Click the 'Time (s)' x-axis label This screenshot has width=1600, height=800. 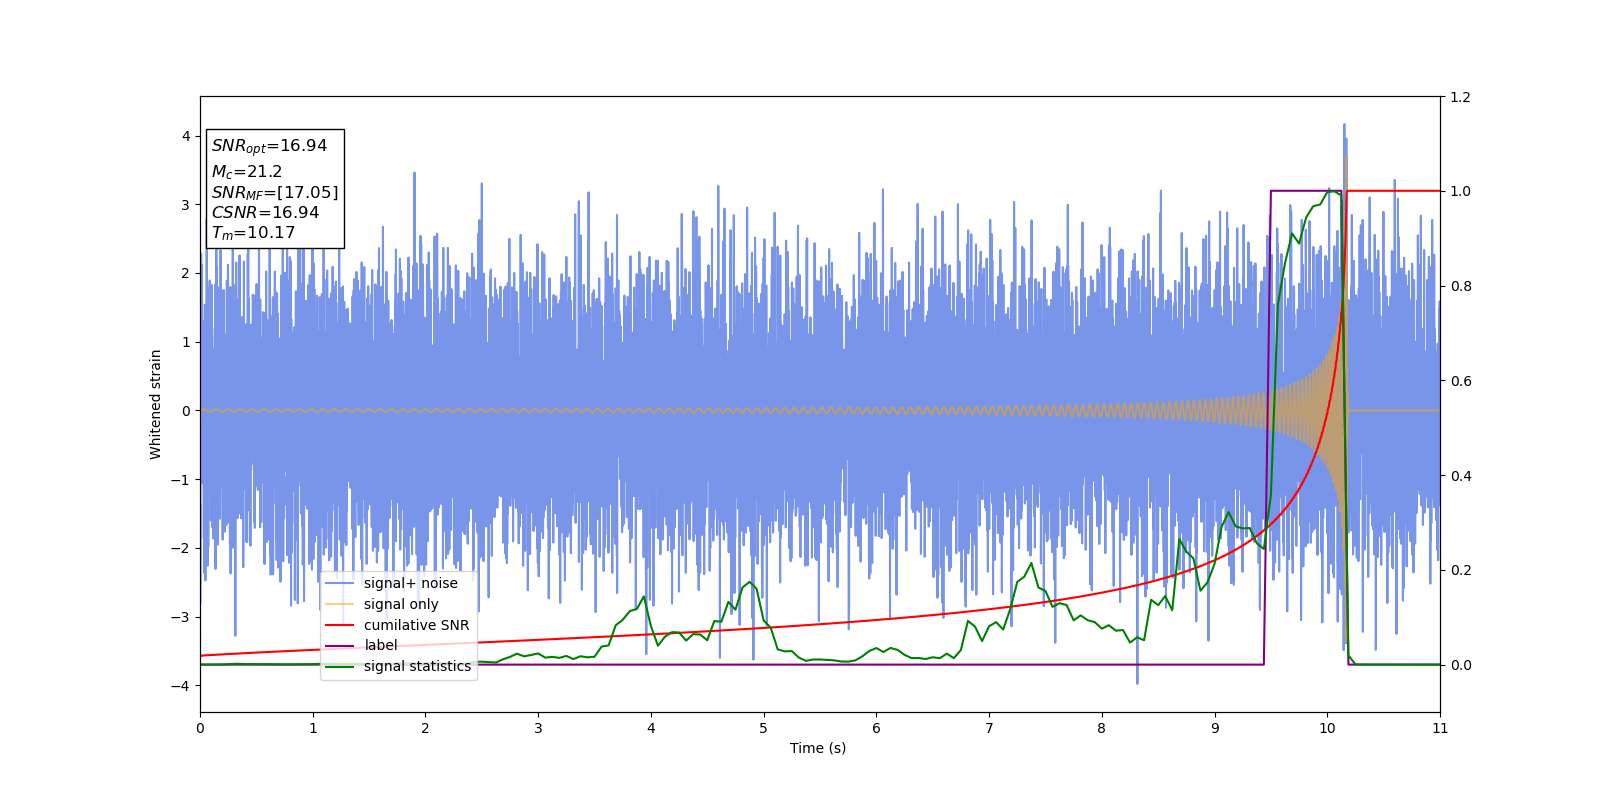pos(818,748)
